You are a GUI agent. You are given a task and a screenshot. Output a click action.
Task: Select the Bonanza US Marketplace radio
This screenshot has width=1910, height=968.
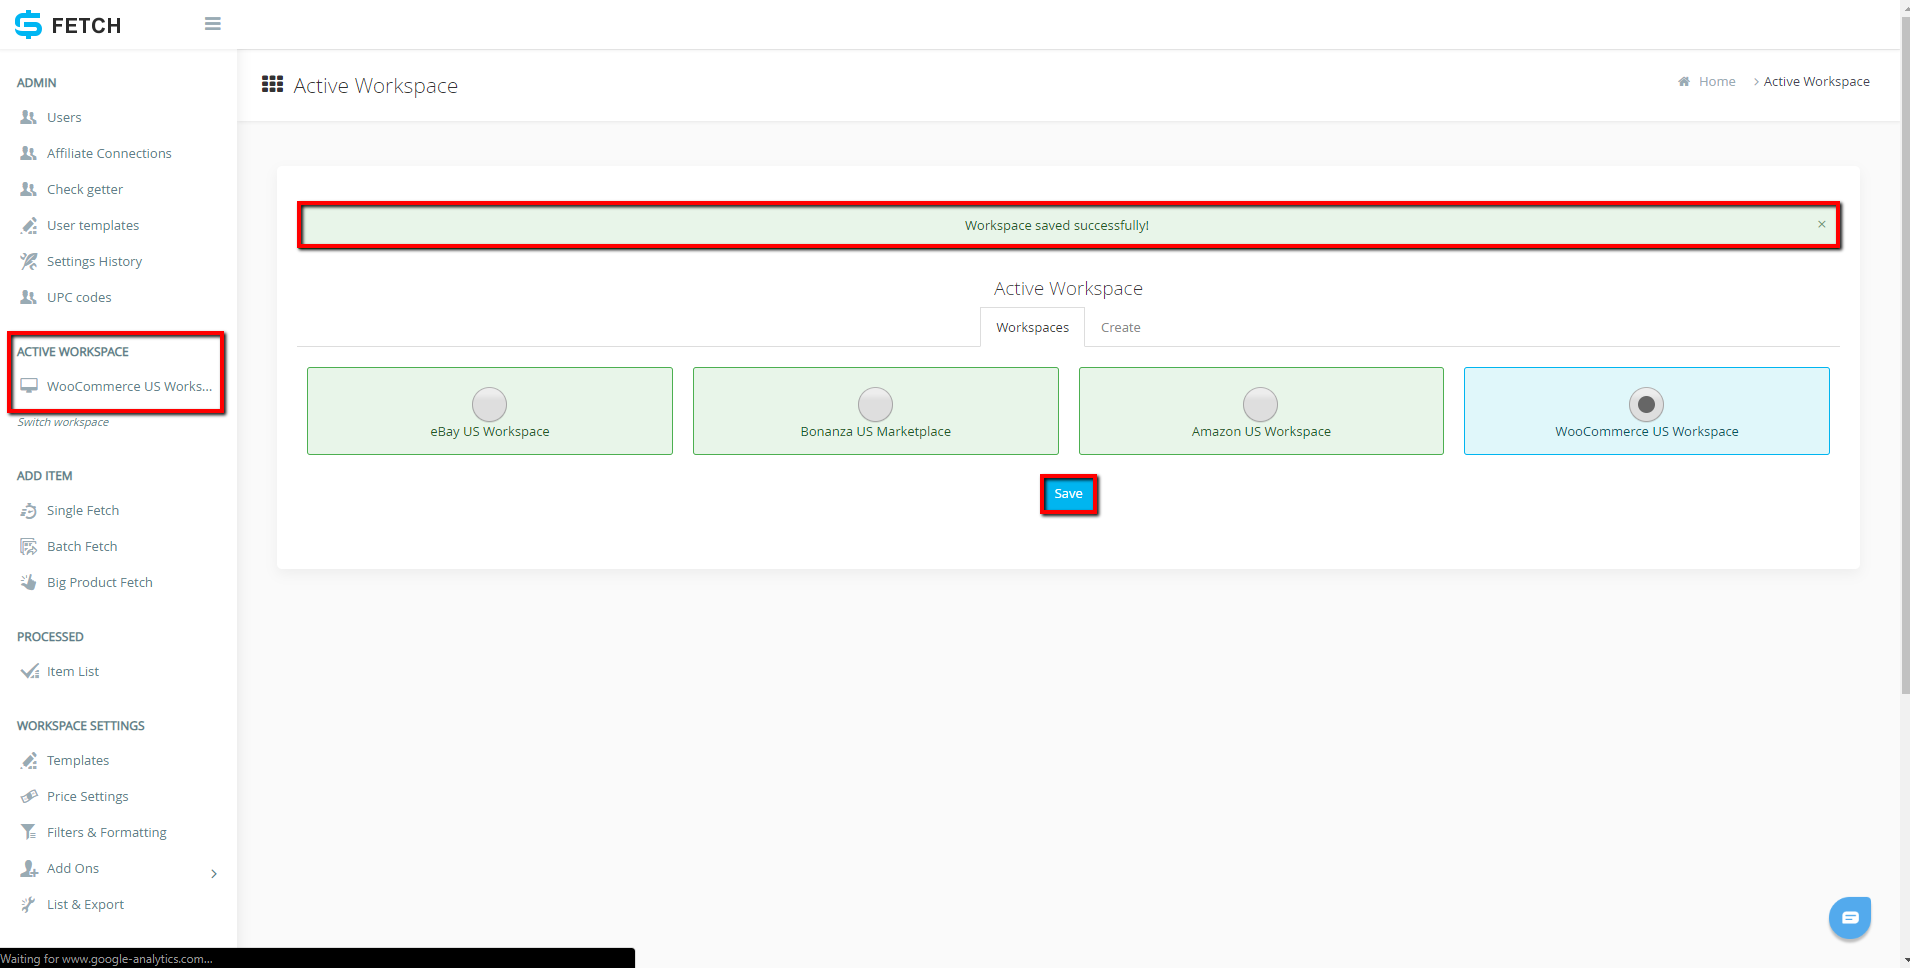coord(875,404)
